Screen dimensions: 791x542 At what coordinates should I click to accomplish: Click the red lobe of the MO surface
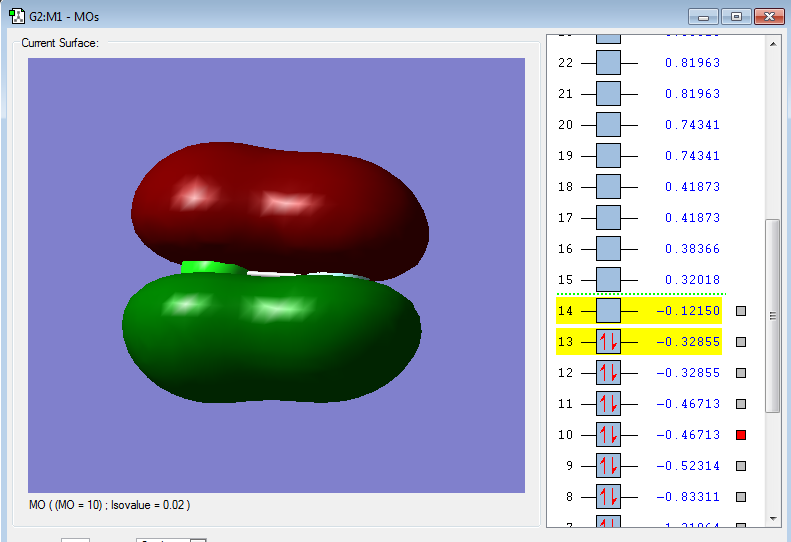[x=280, y=212]
